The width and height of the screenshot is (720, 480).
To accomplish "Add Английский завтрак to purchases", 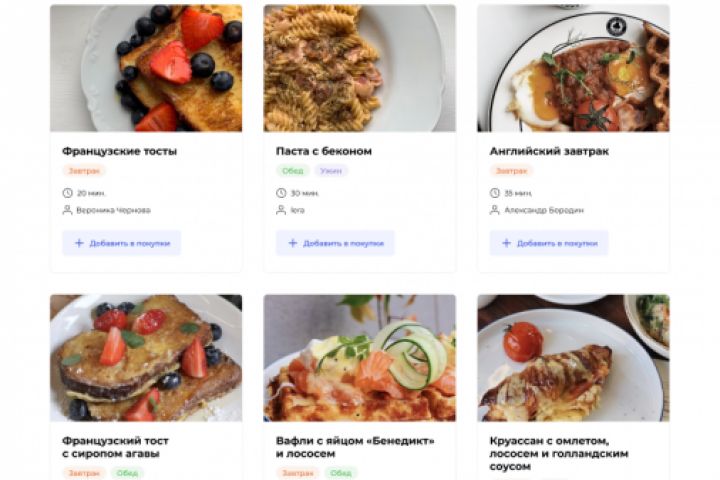I will pyautogui.click(x=548, y=243).
